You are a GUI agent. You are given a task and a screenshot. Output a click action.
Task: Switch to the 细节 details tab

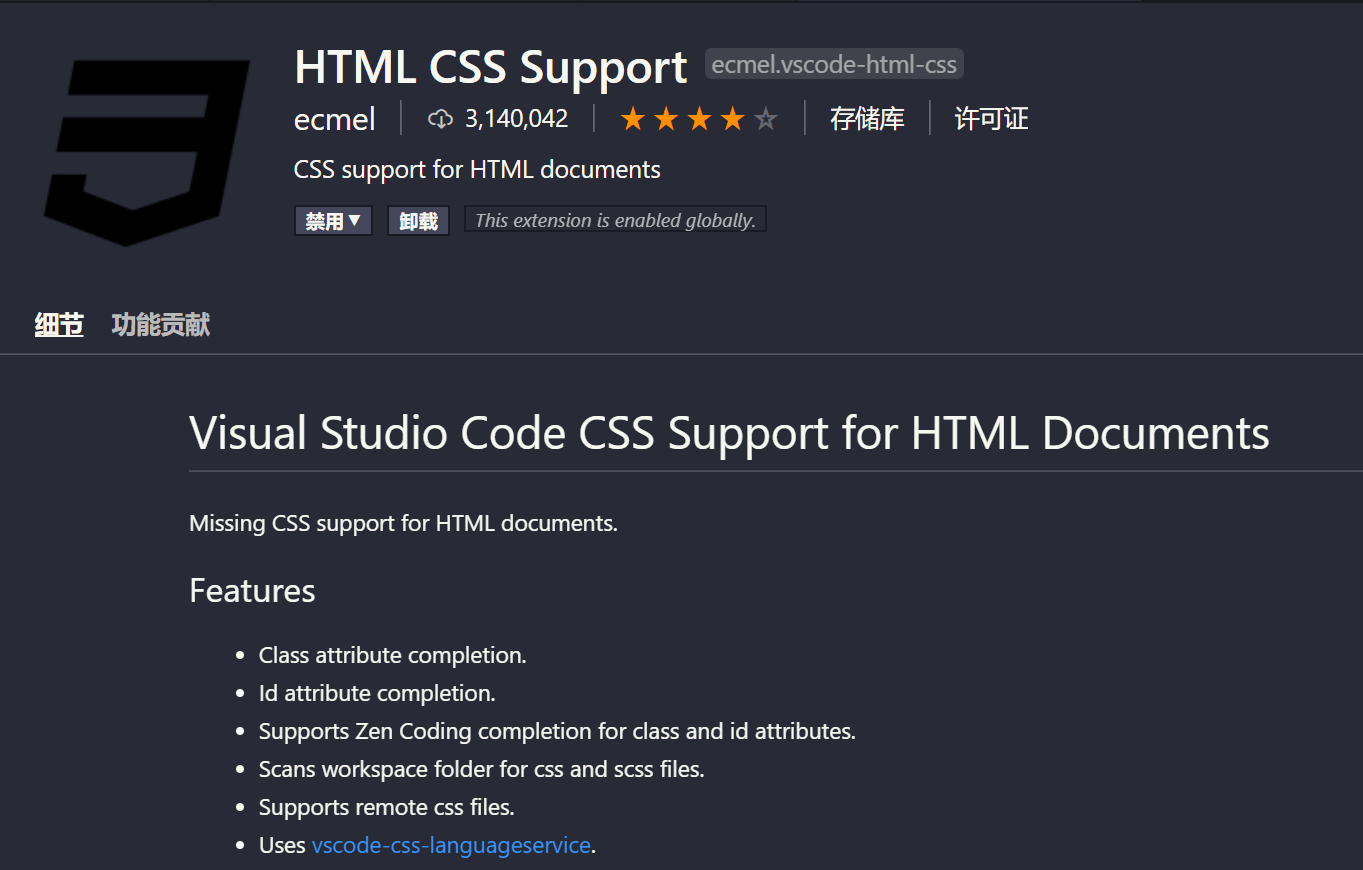59,325
